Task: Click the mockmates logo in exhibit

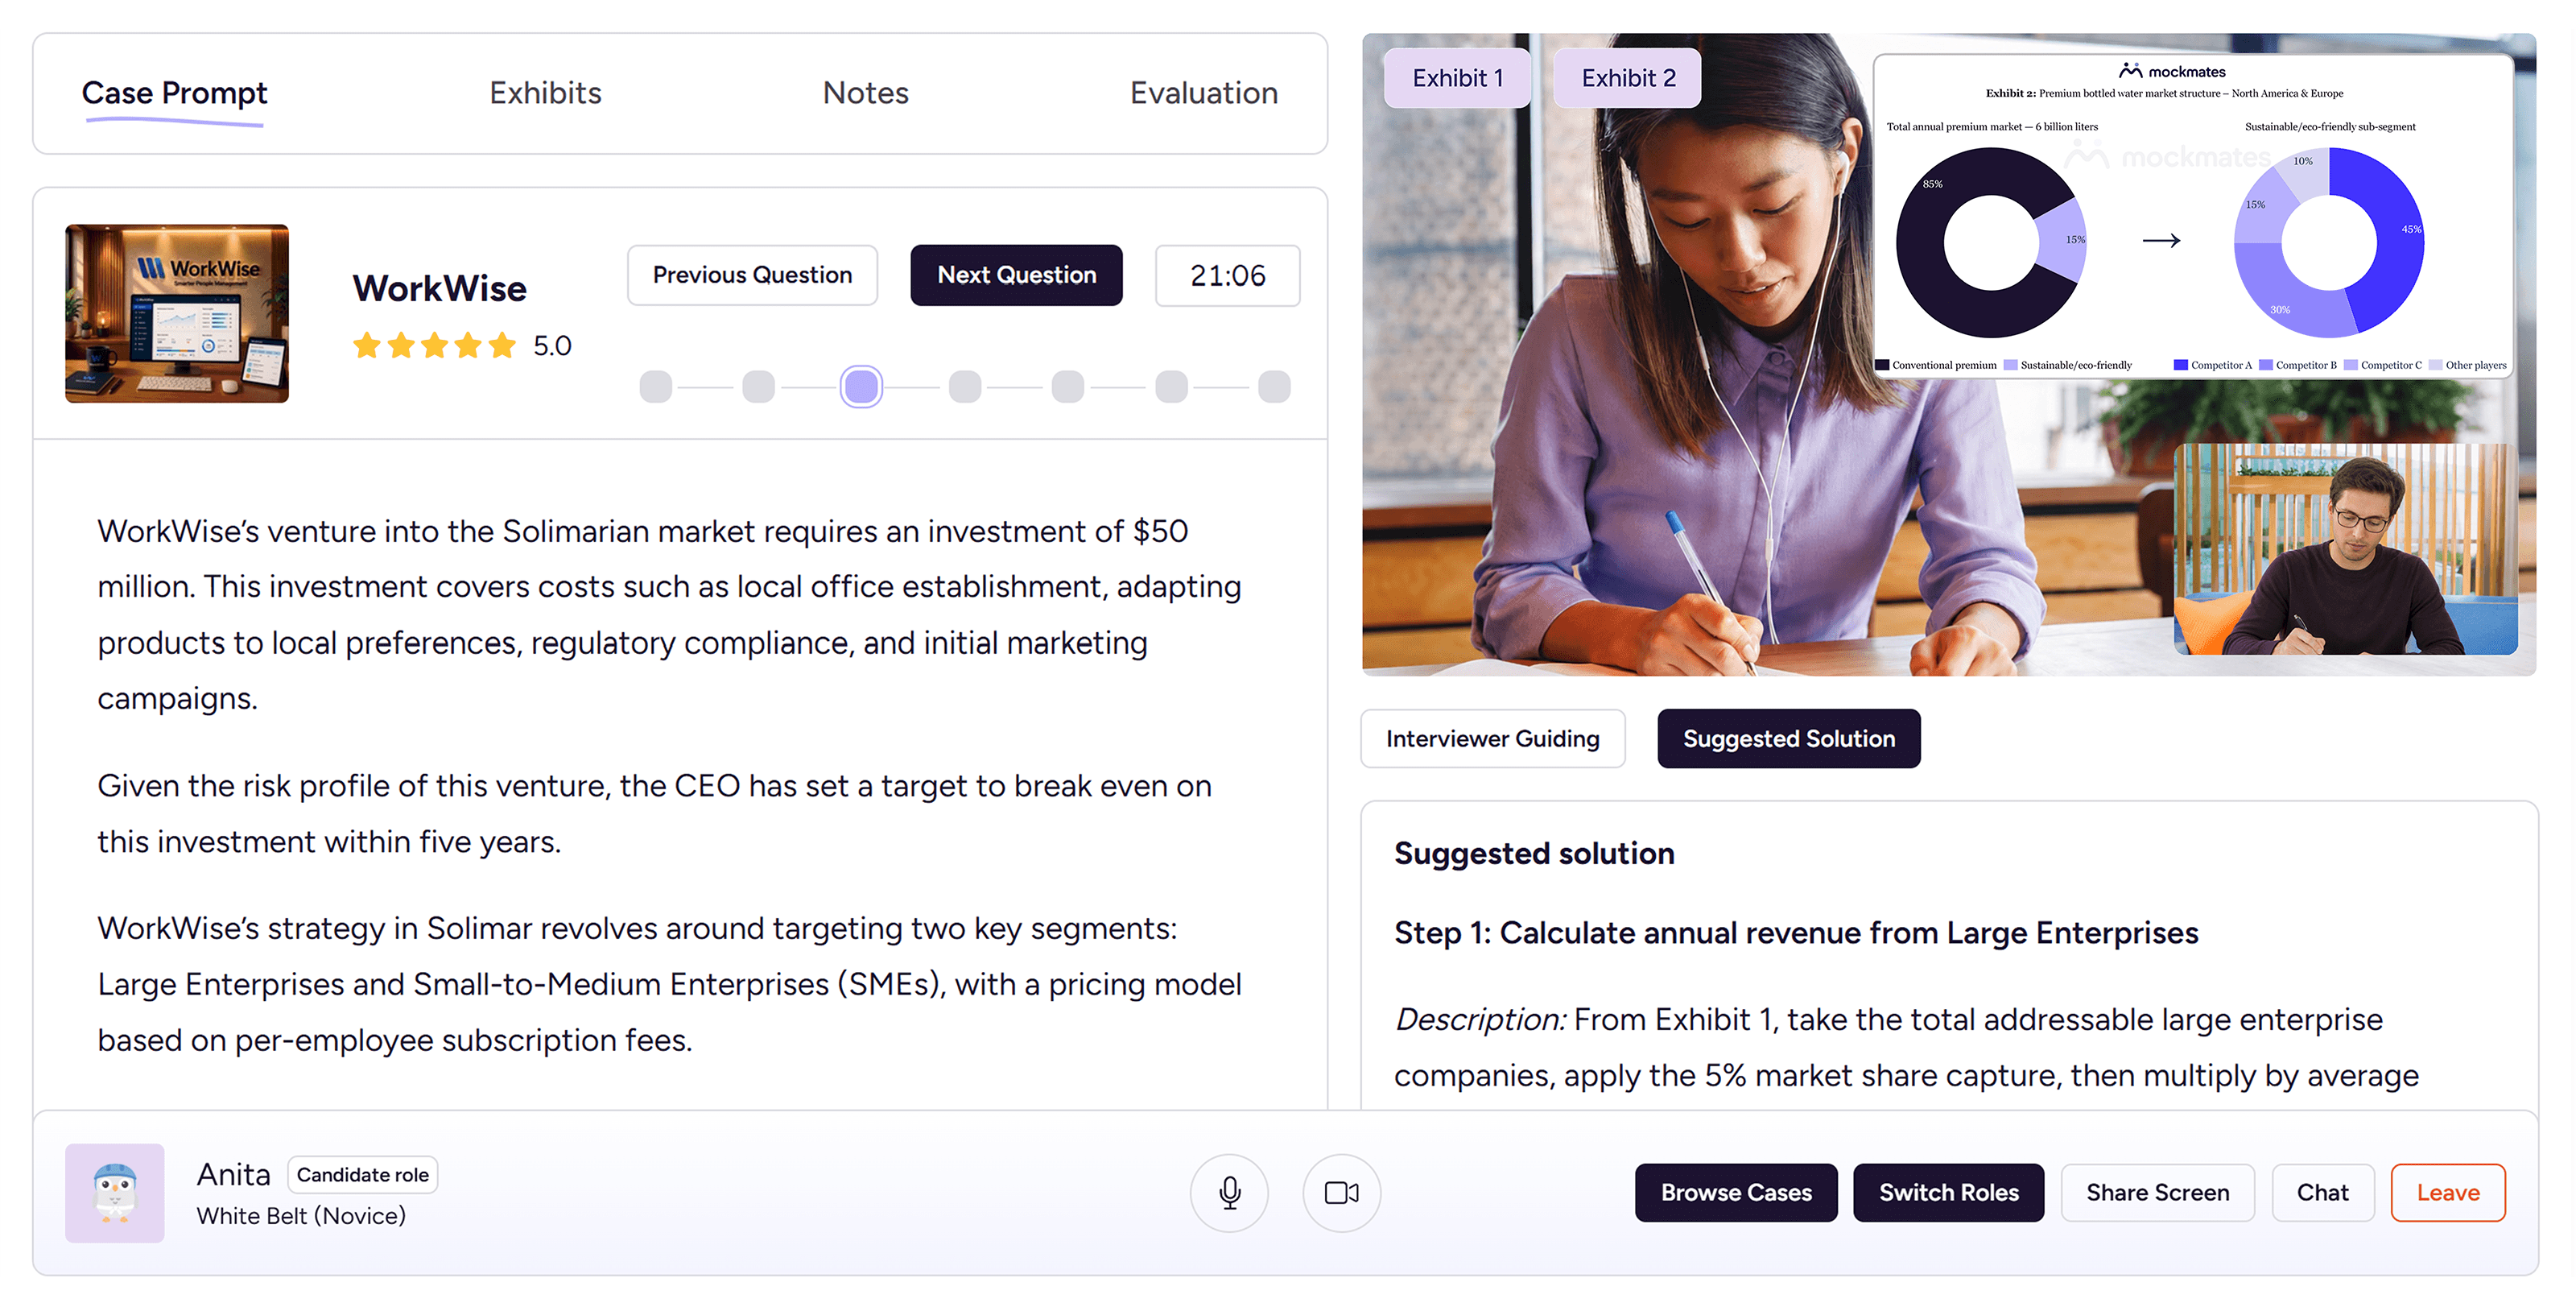Action: (x=2172, y=71)
